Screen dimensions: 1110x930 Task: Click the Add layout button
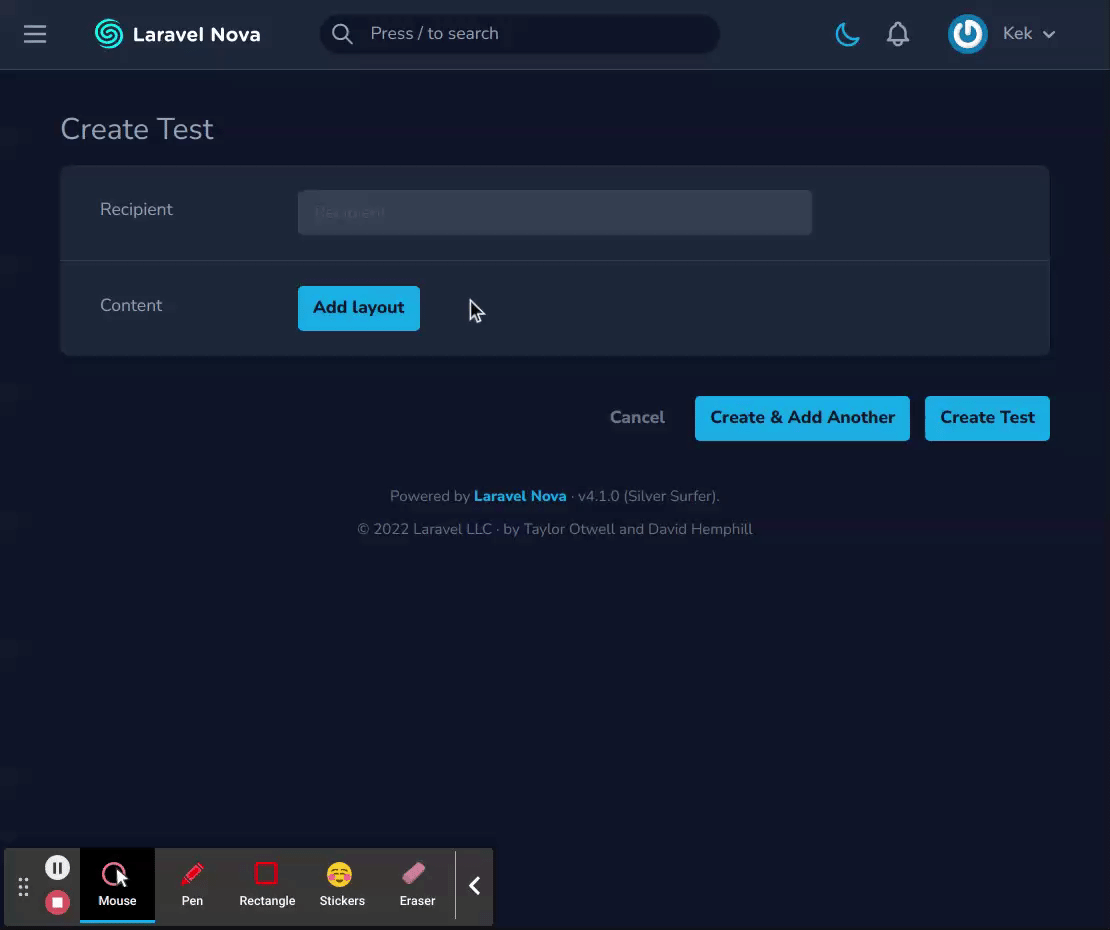(x=358, y=308)
